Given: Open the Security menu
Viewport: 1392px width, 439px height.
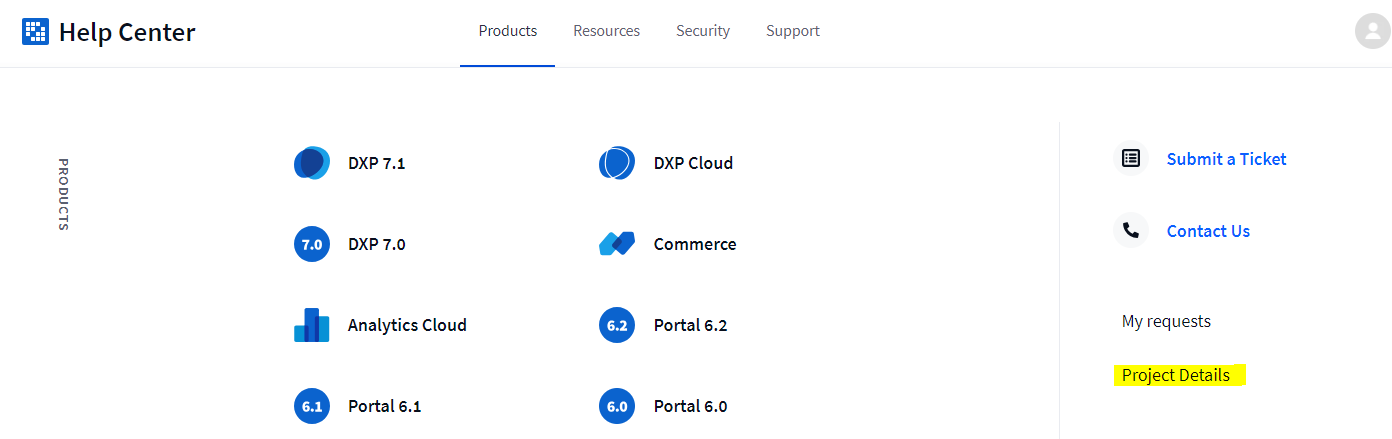Looking at the screenshot, I should pyautogui.click(x=703, y=31).
